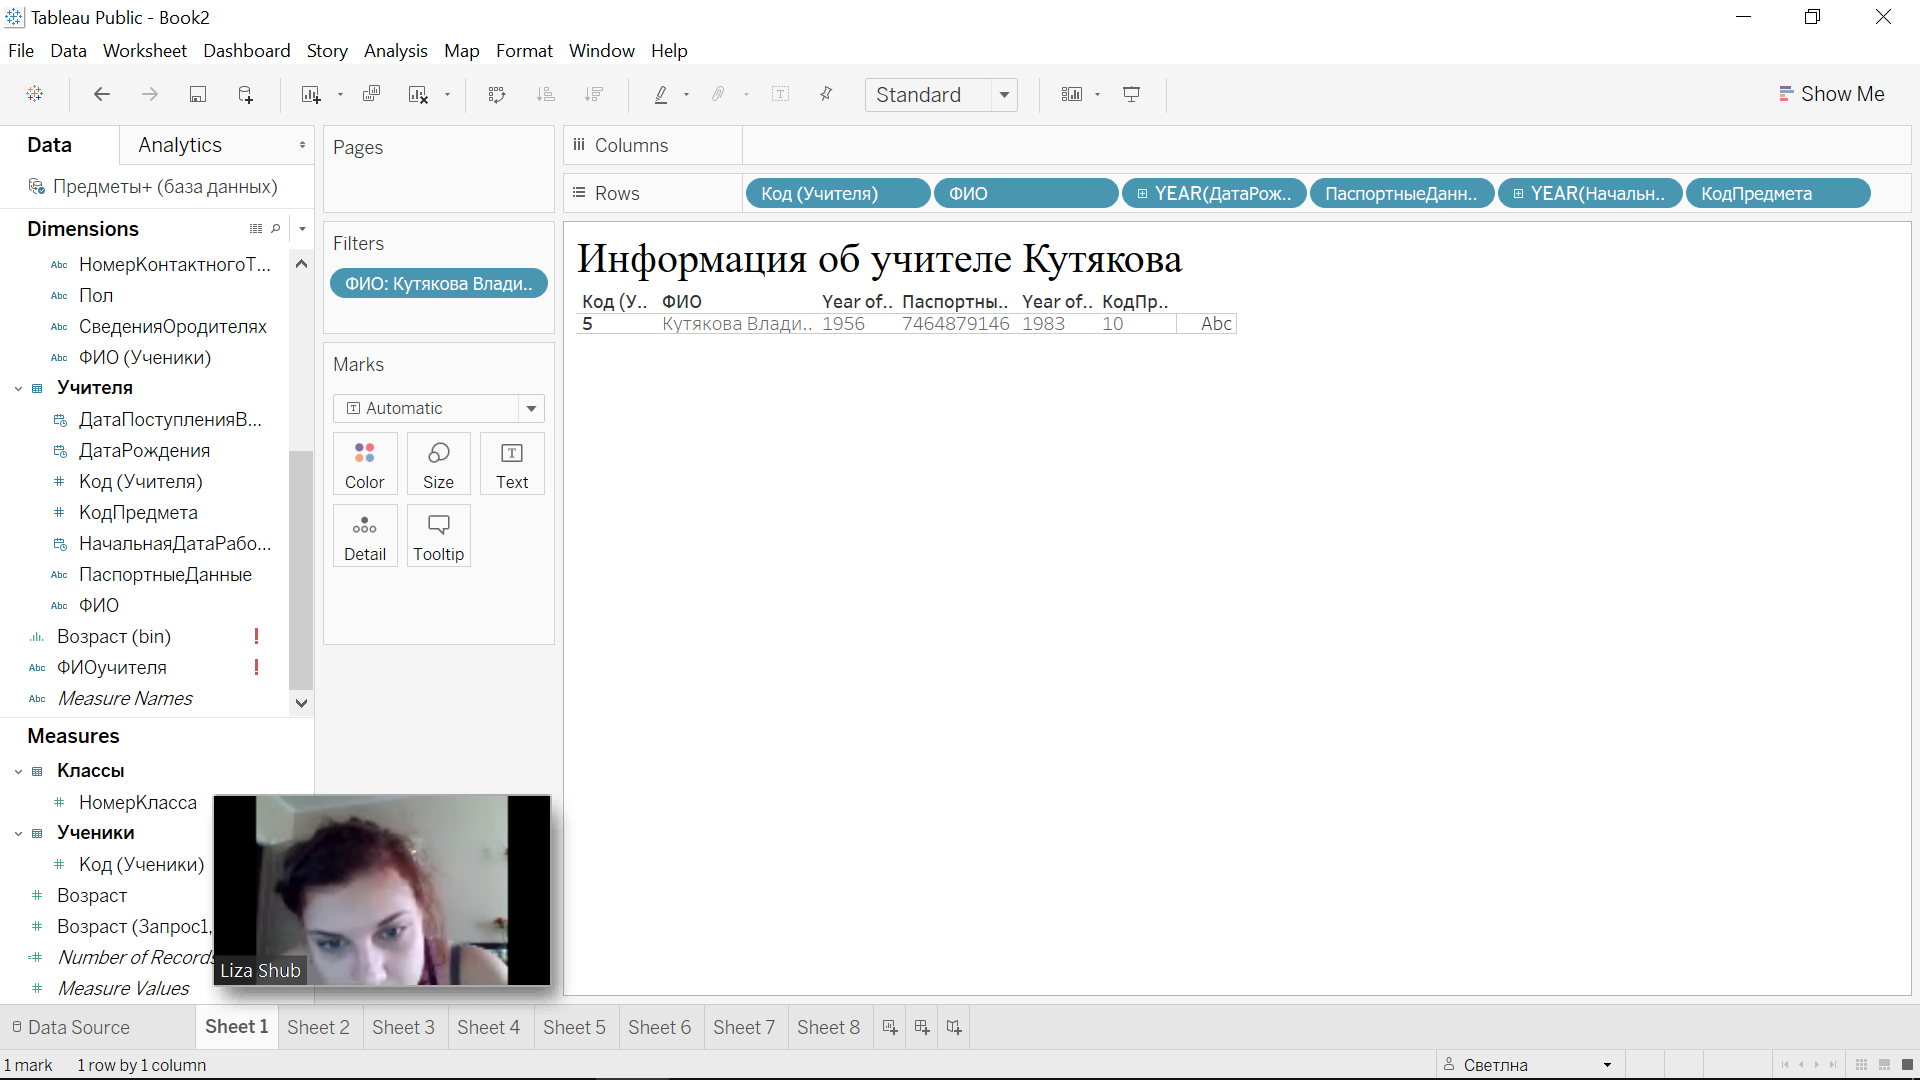1920x1080 pixels.
Task: Expand the YEAR(ДатаРож.. pill plus icon
Action: tap(1142, 194)
